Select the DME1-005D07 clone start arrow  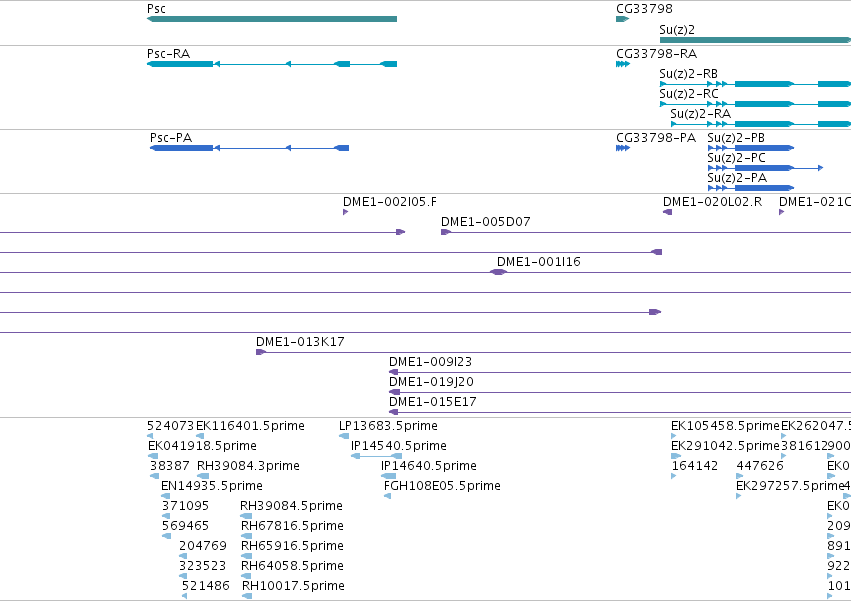pyautogui.click(x=446, y=232)
